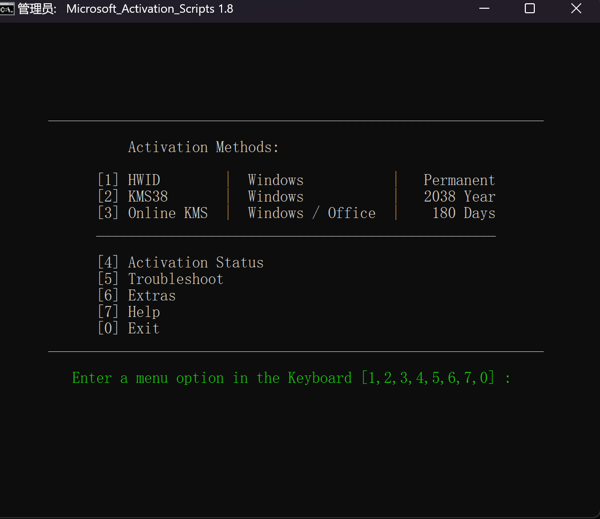
Task: Click the Windows label in the HWID row
Action: pos(275,180)
